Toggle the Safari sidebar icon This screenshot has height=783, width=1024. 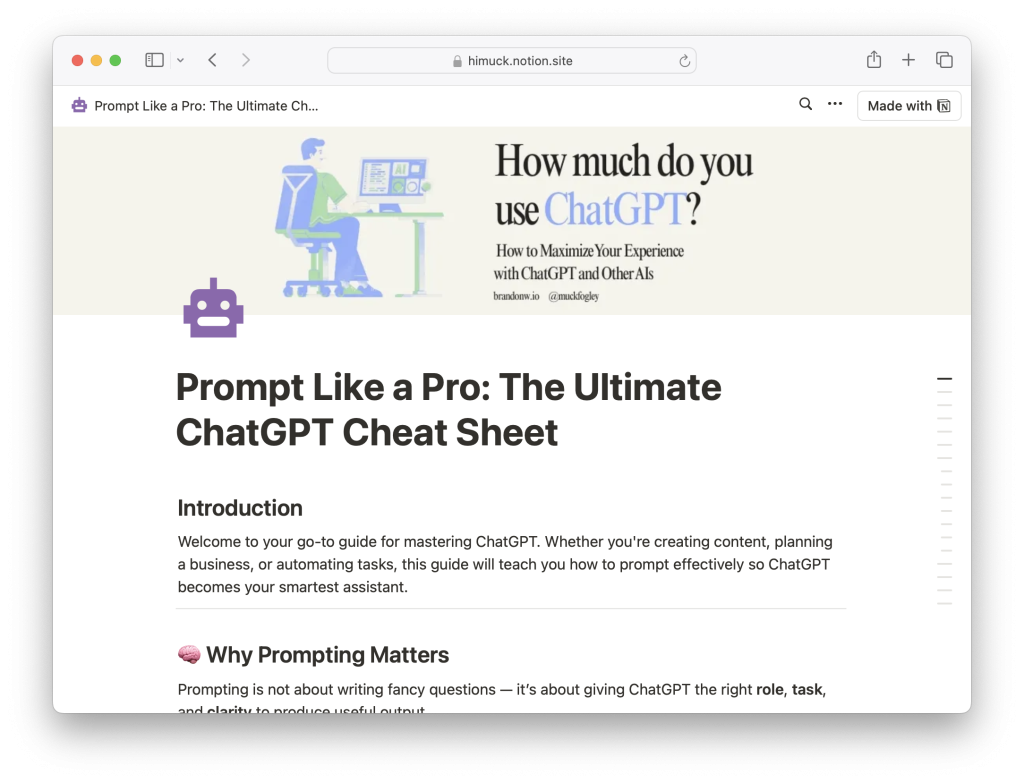(x=154, y=60)
